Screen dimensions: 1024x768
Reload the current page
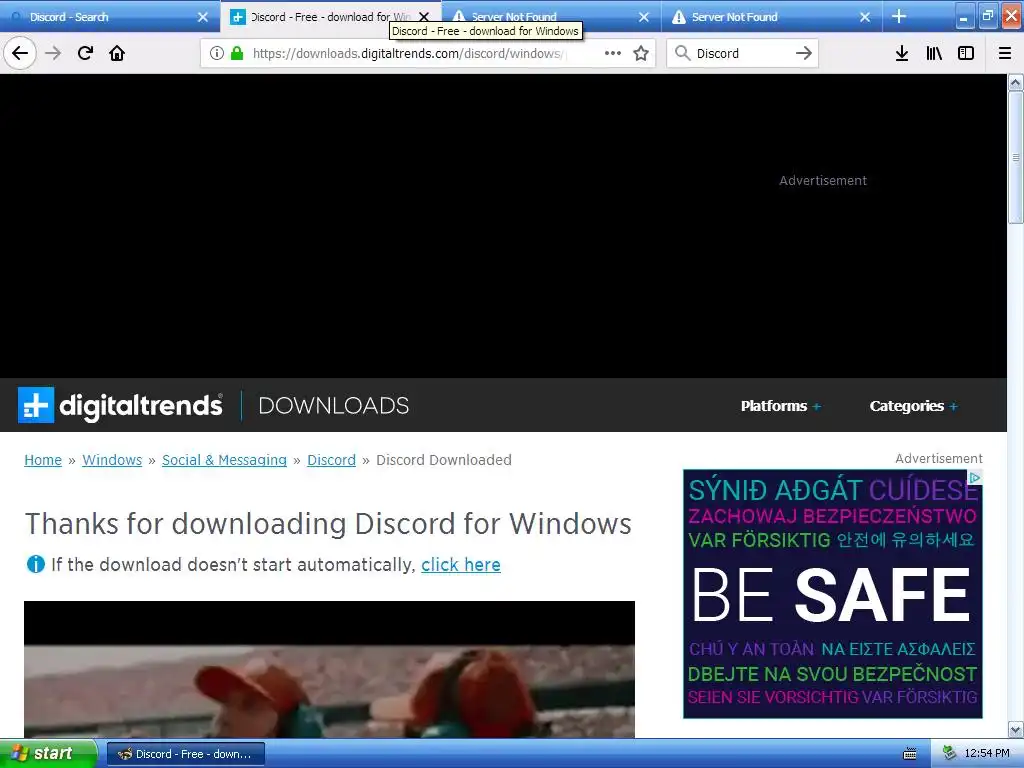[85, 53]
